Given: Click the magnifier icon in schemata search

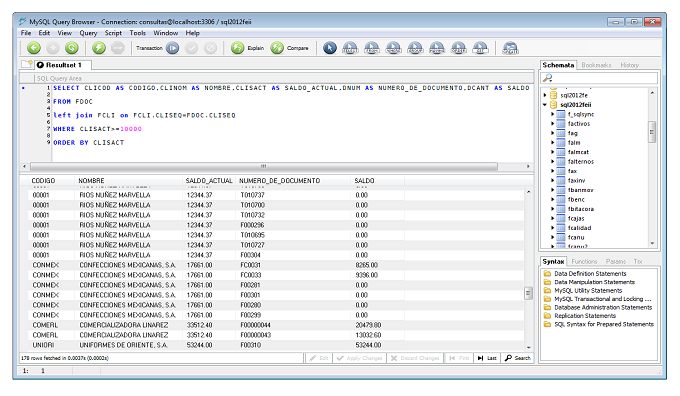Looking at the screenshot, I should pyautogui.click(x=548, y=78).
